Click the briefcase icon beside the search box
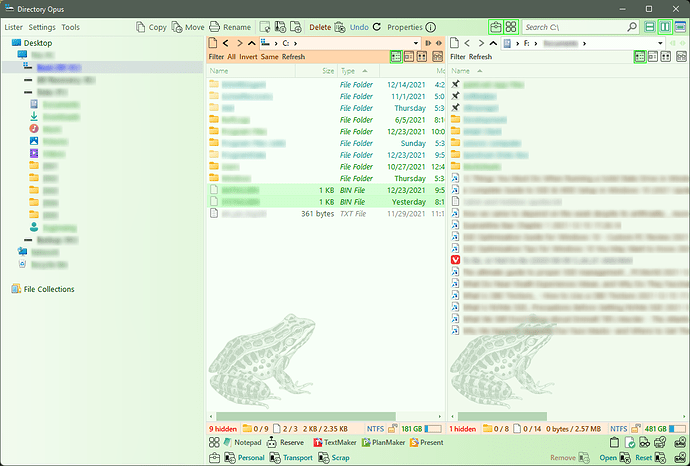This screenshot has height=466, width=690. point(495,27)
